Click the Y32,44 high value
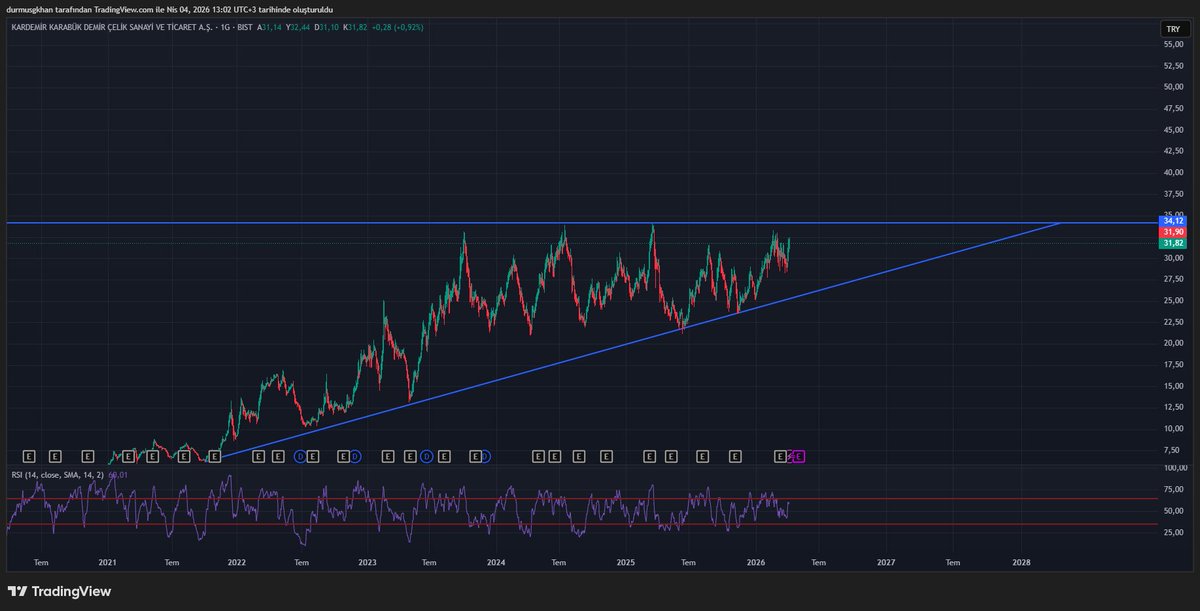The height and width of the screenshot is (611, 1200). click(298, 28)
